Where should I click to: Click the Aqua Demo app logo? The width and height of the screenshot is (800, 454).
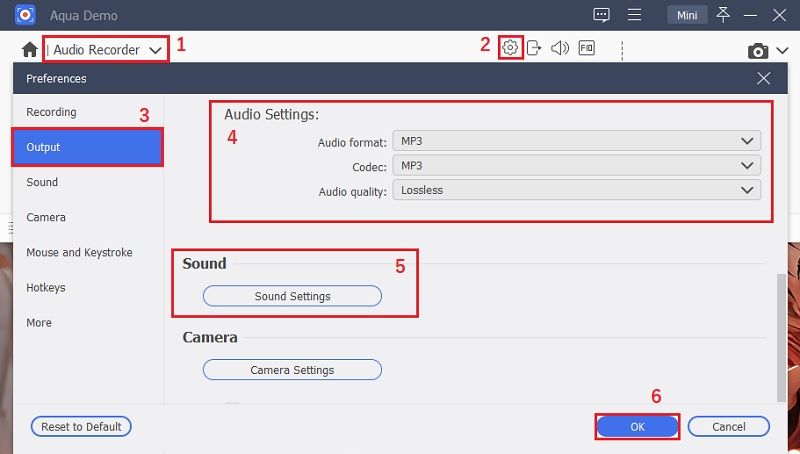(25, 15)
